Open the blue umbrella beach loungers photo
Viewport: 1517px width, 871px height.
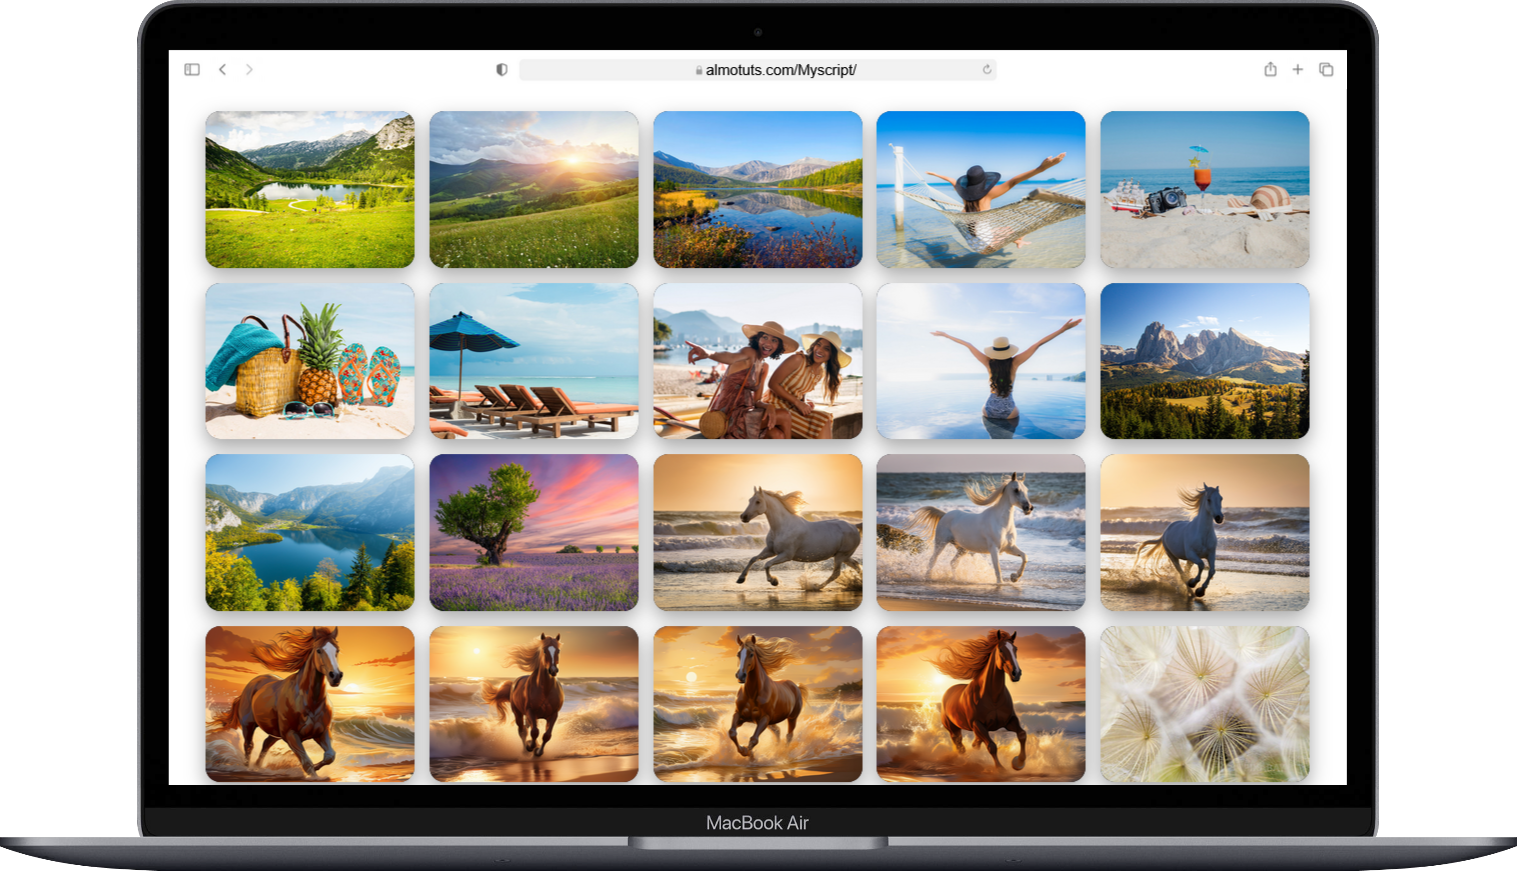pos(534,361)
